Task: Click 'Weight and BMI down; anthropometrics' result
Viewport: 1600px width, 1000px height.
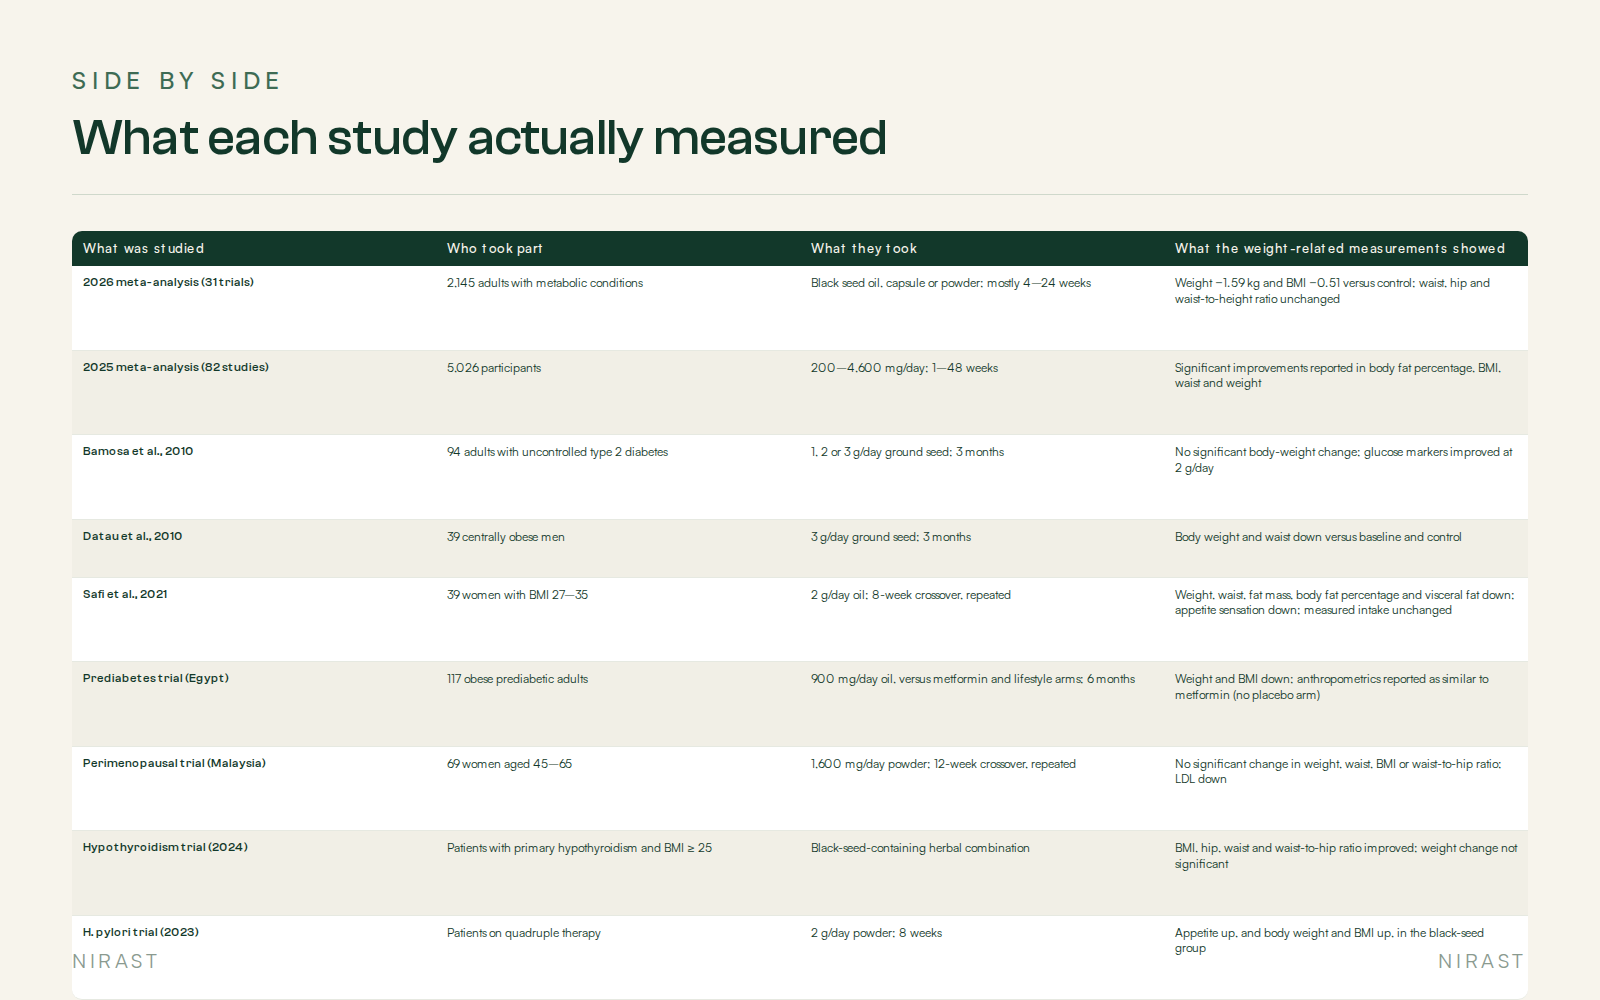Action: click(x=1331, y=687)
